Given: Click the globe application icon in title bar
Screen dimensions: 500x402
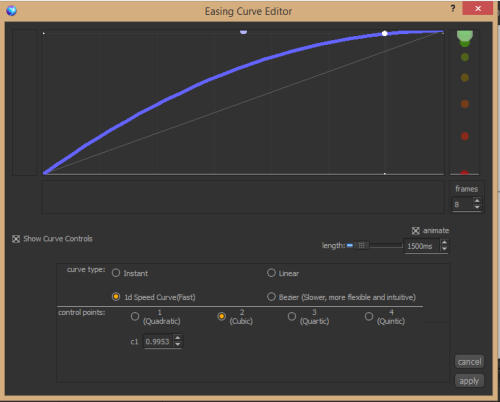Looking at the screenshot, I should tap(11, 11).
